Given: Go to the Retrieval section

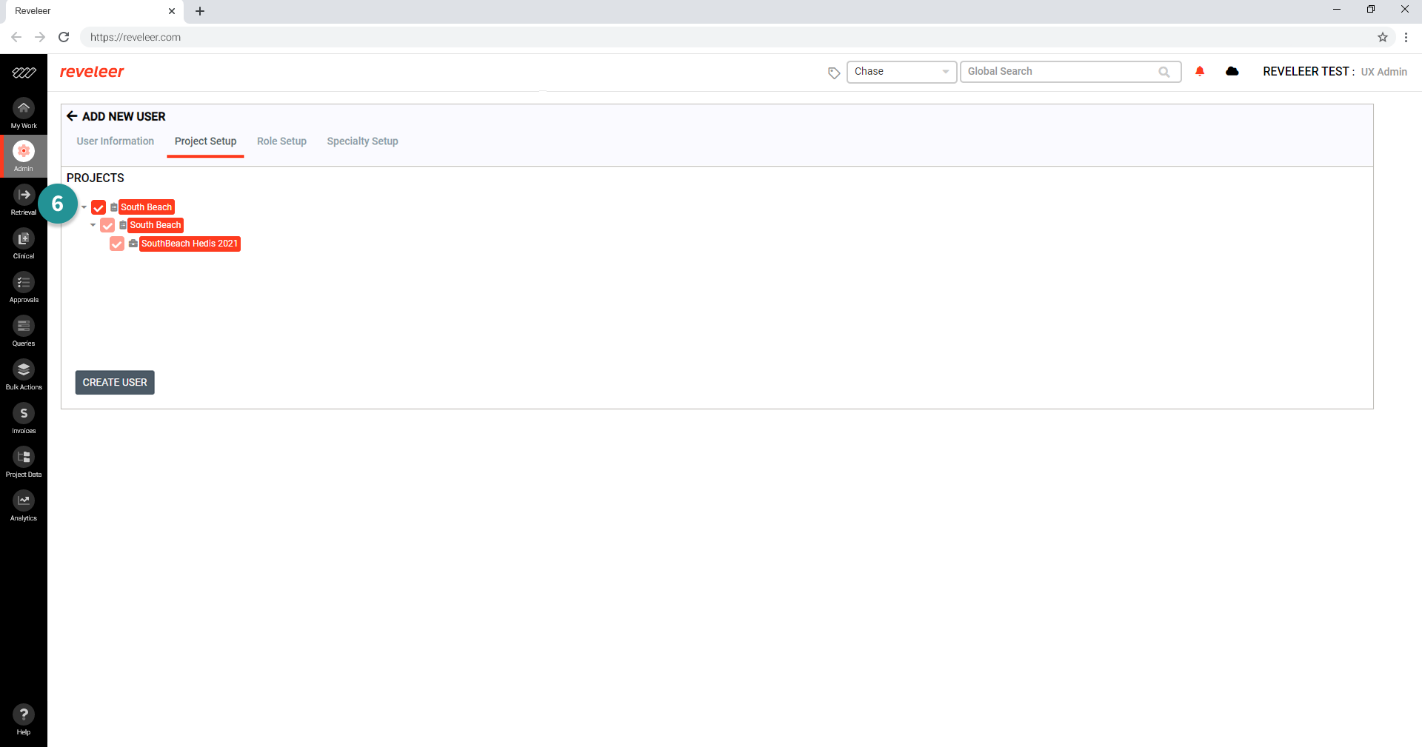Looking at the screenshot, I should (x=23, y=200).
